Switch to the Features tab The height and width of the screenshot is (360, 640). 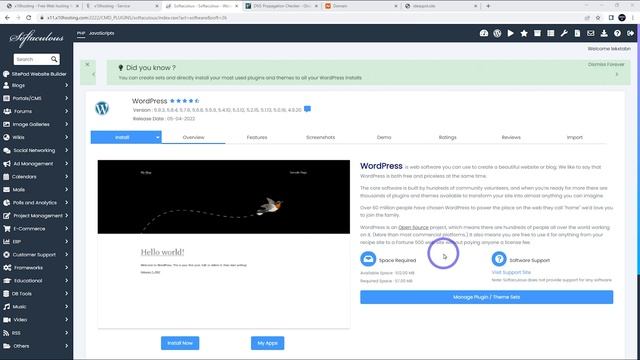click(257, 138)
